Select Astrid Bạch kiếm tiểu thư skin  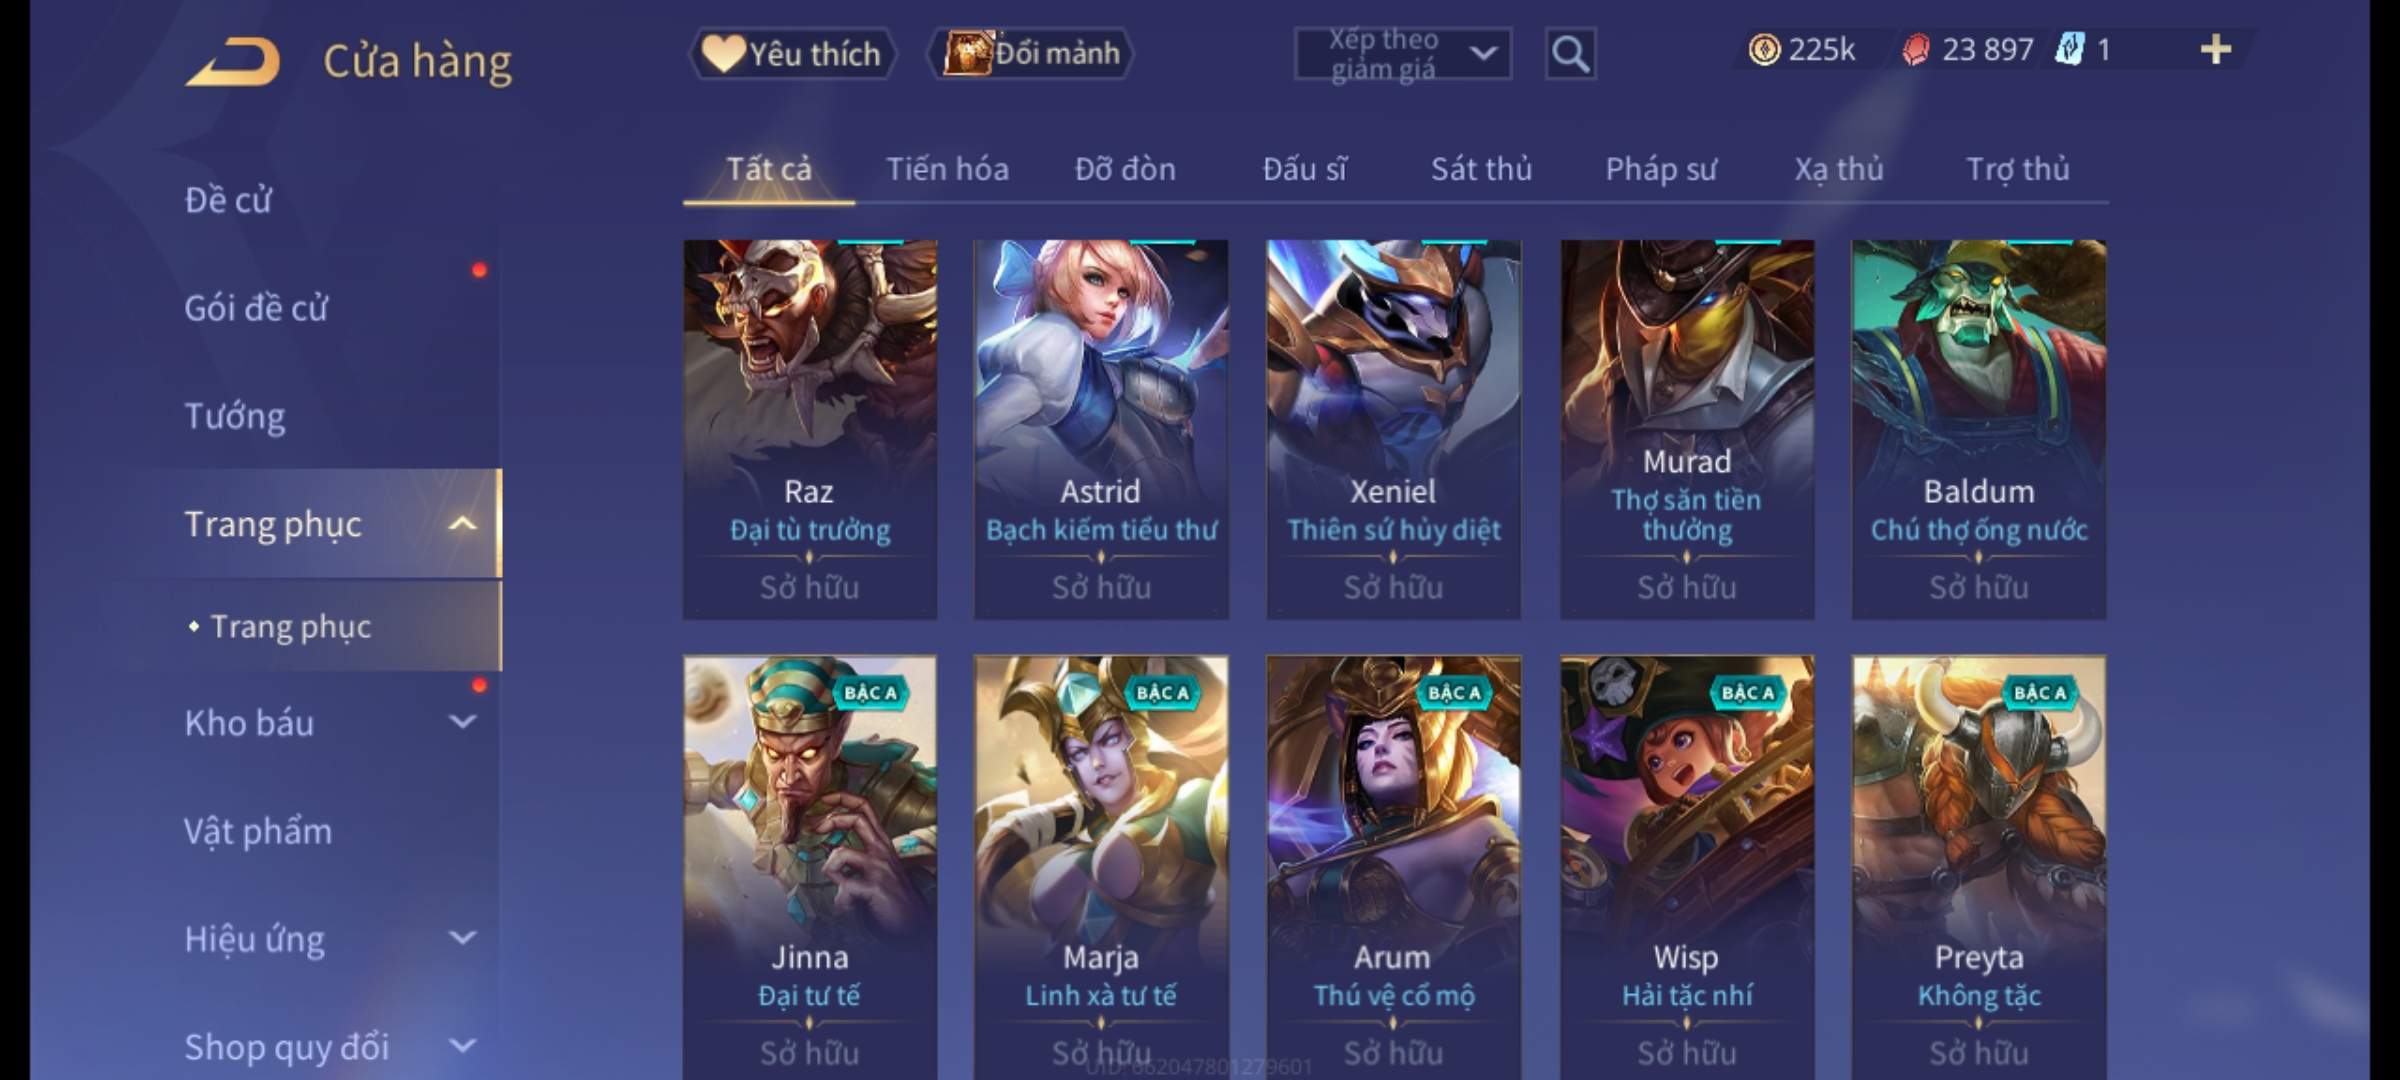1101,429
